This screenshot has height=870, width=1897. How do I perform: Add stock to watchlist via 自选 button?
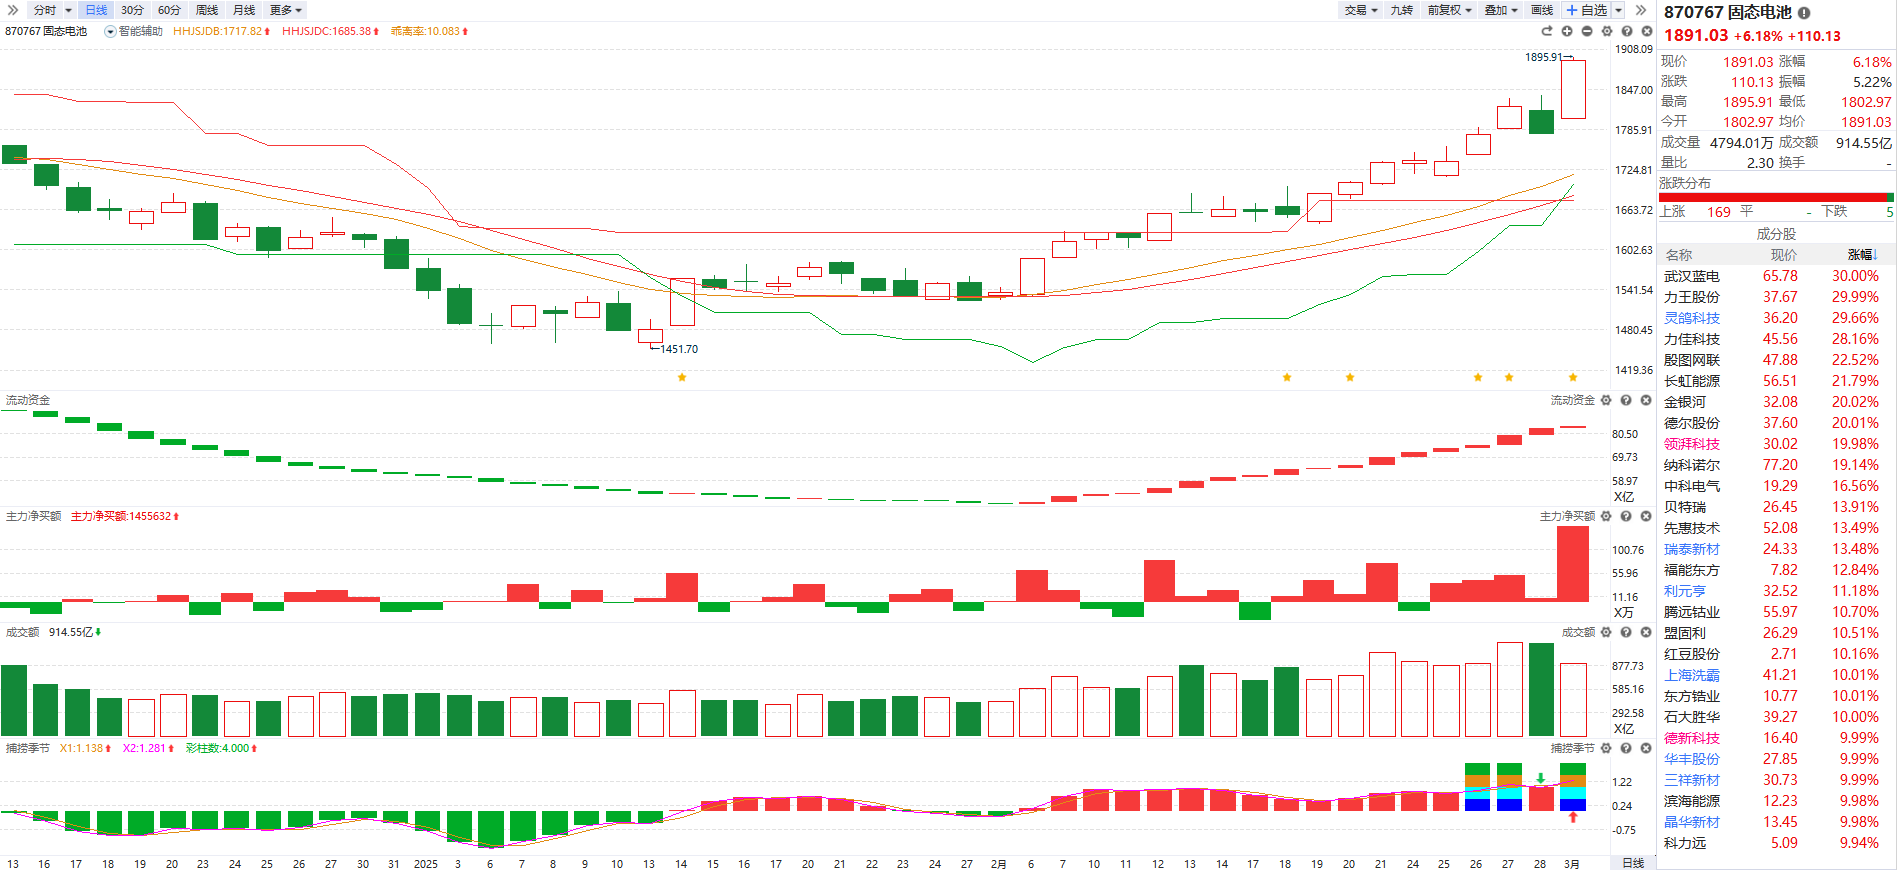click(x=1587, y=10)
